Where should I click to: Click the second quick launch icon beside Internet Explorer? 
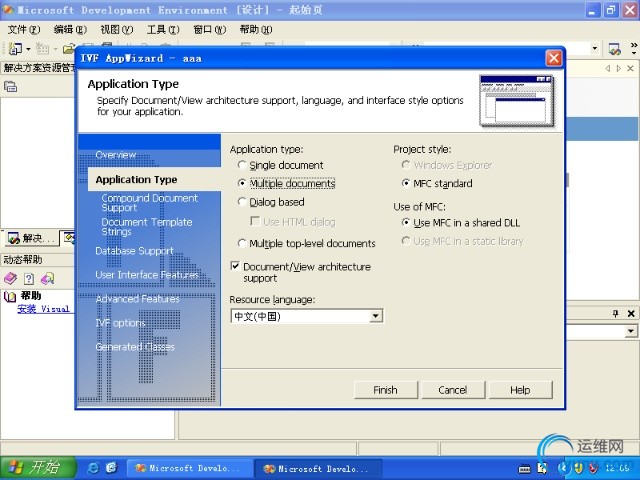pos(111,468)
